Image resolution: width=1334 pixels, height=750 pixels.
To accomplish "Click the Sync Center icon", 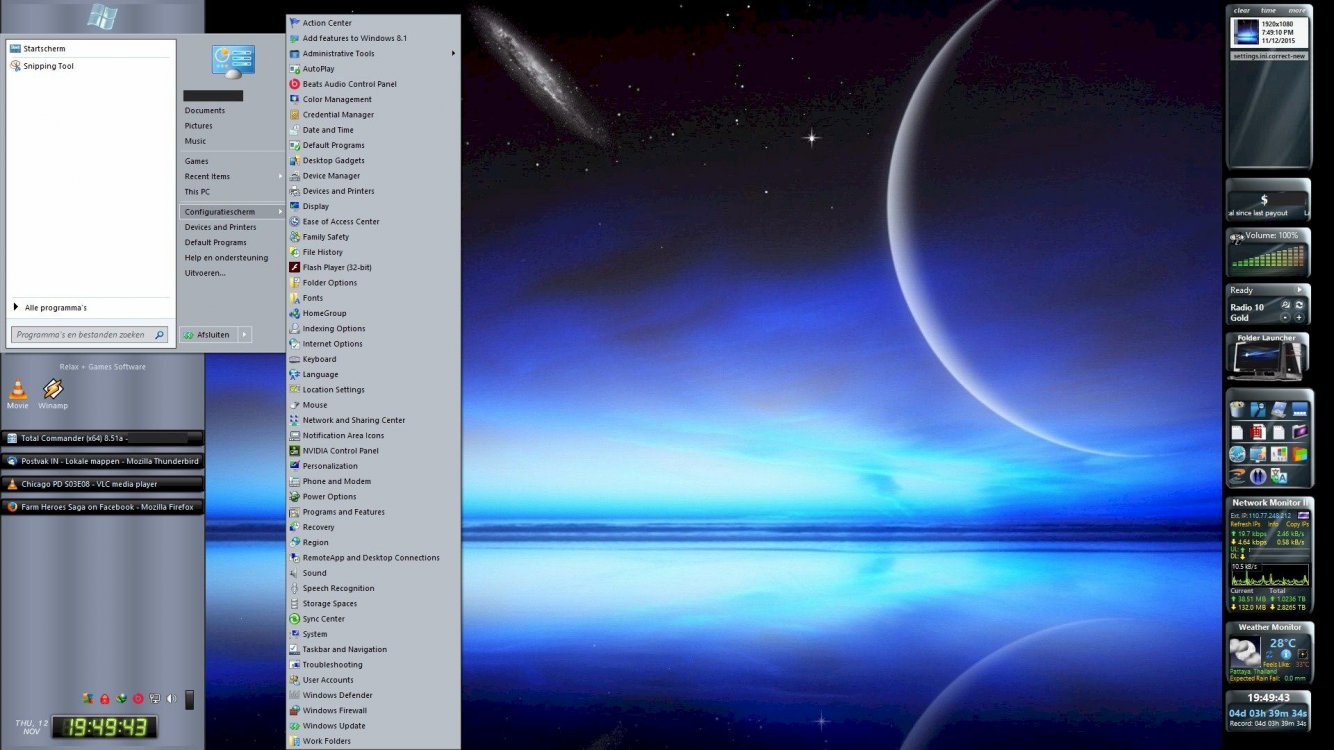I will point(294,619).
